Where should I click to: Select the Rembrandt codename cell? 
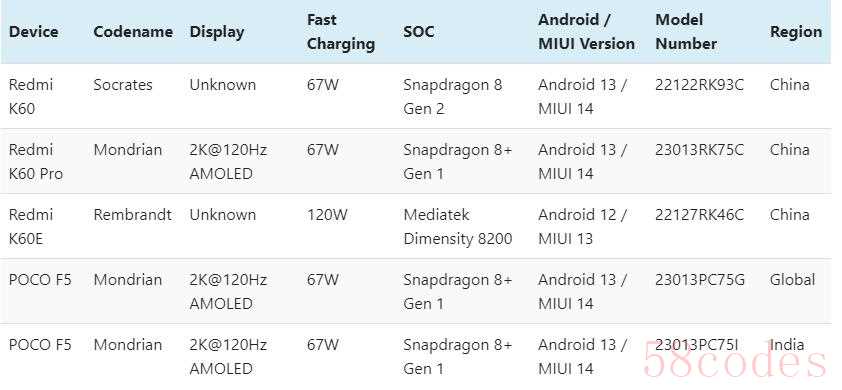133,215
